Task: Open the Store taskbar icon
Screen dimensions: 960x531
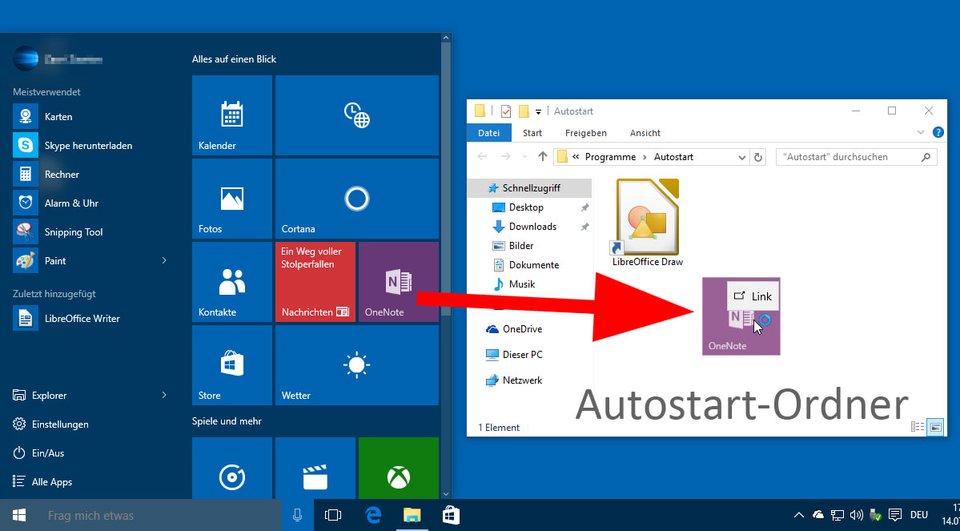Action: 451,515
